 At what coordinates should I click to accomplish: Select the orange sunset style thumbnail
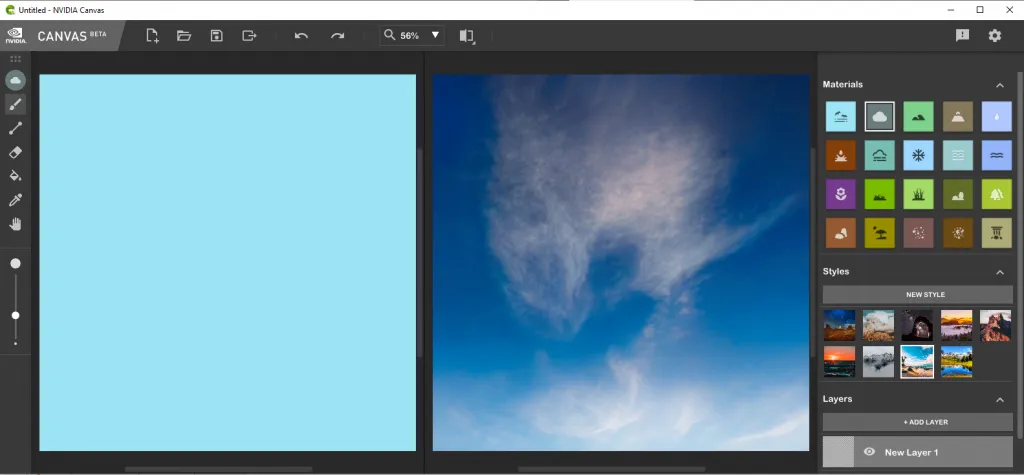839,361
